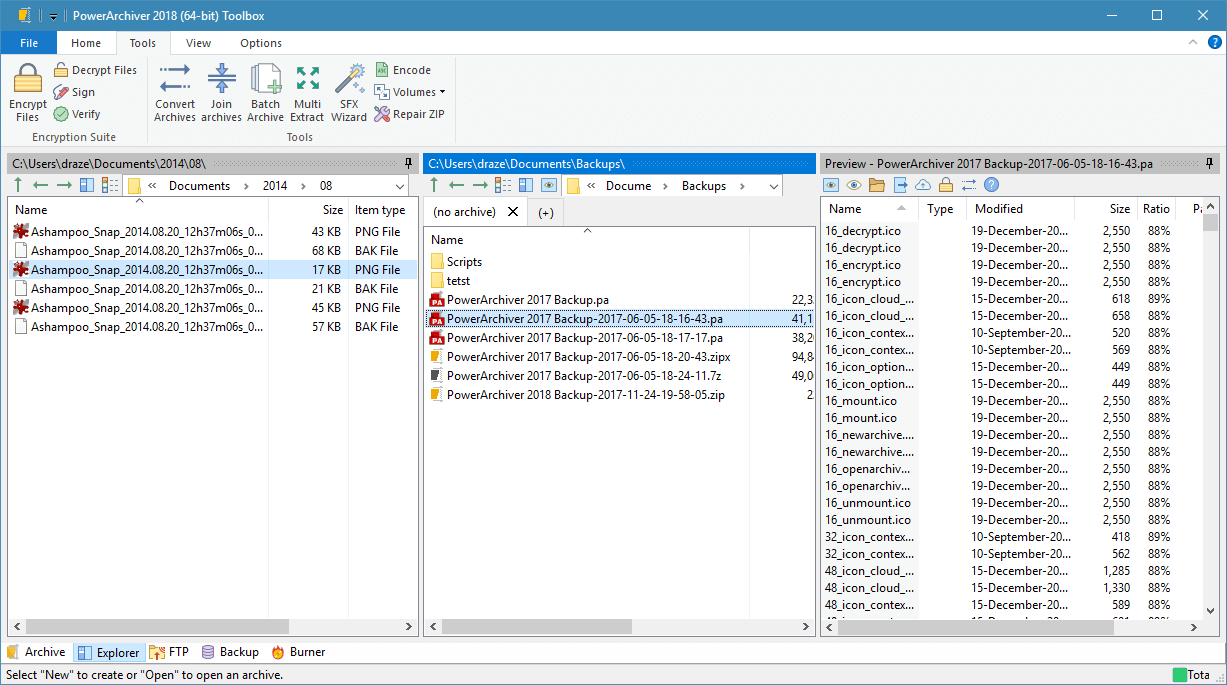Open the Burner mode tab

click(298, 652)
